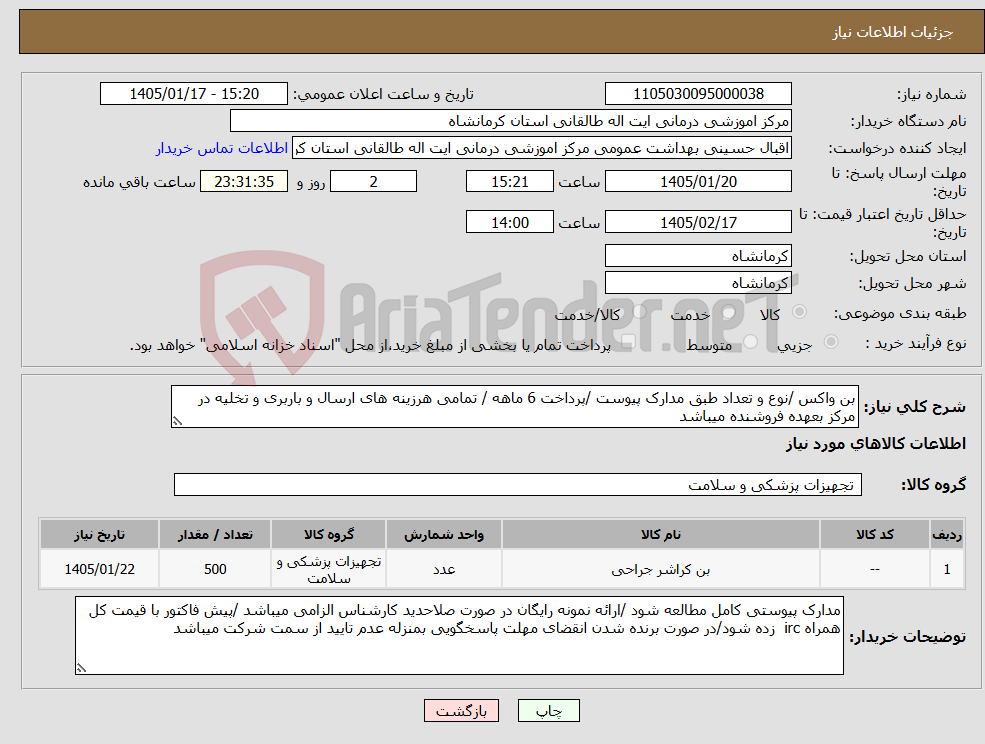
Task: Click the ردیف column header
Action: (947, 534)
